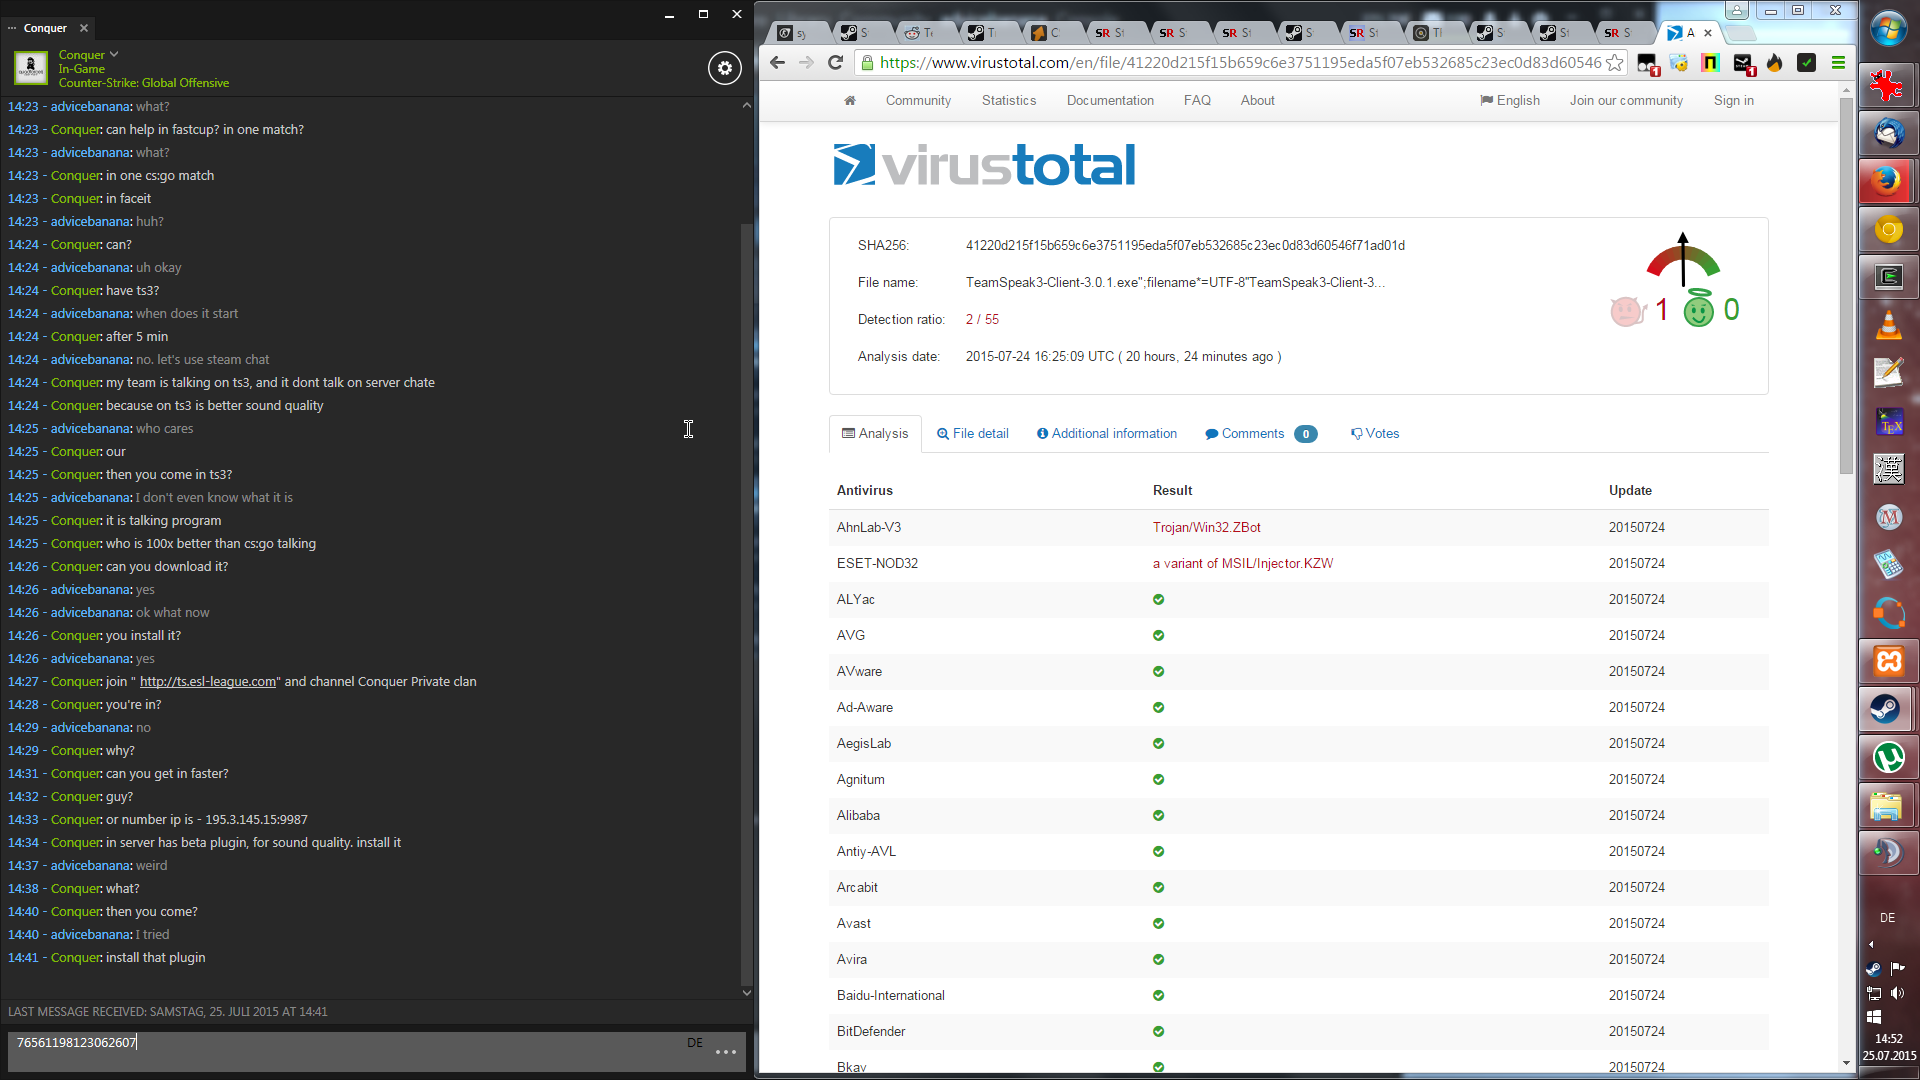The width and height of the screenshot is (1920, 1080).
Task: Expand Conquer name dropdown arrow
Action: tap(114, 54)
